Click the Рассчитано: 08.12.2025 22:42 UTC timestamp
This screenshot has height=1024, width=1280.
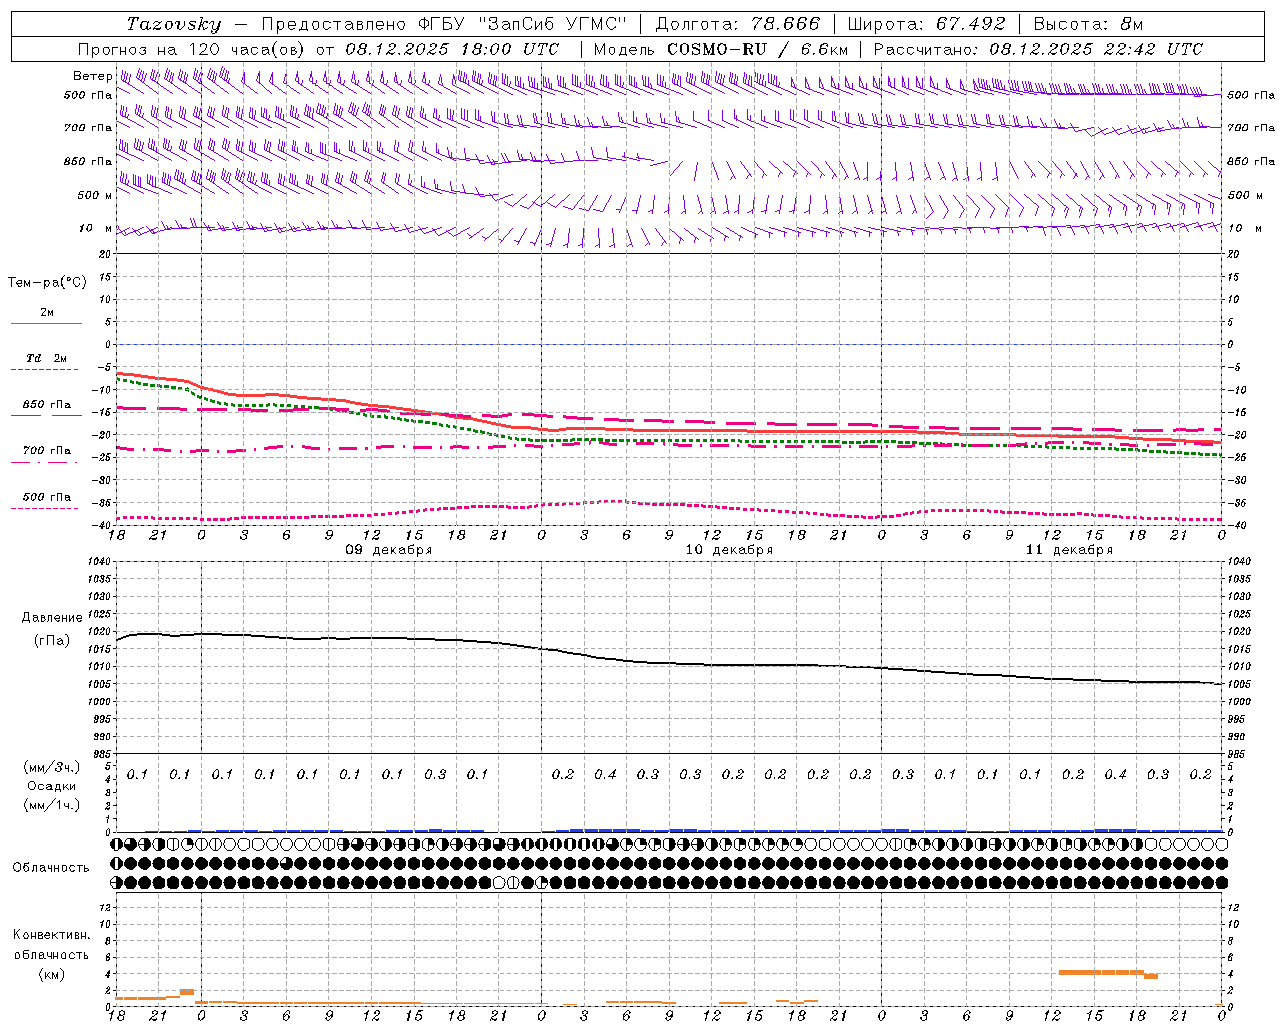[x=1038, y=49]
